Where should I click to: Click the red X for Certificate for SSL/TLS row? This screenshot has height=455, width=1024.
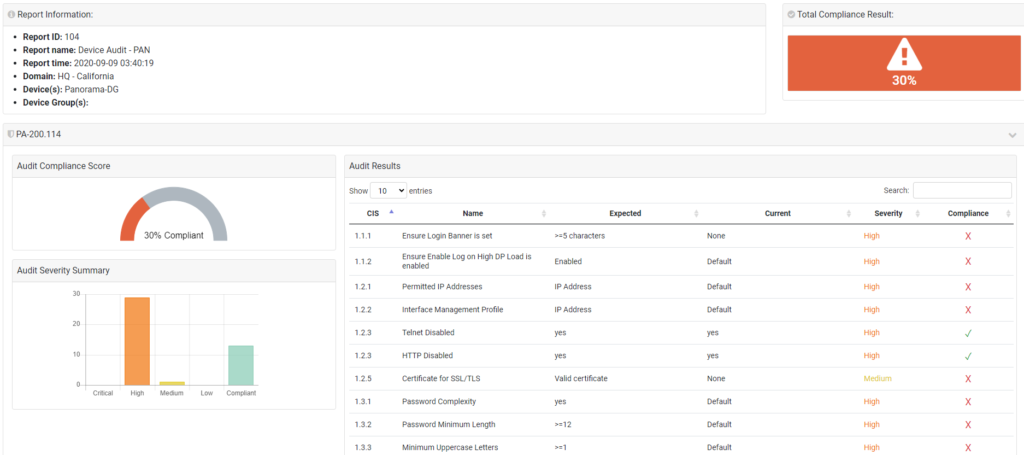coord(967,379)
